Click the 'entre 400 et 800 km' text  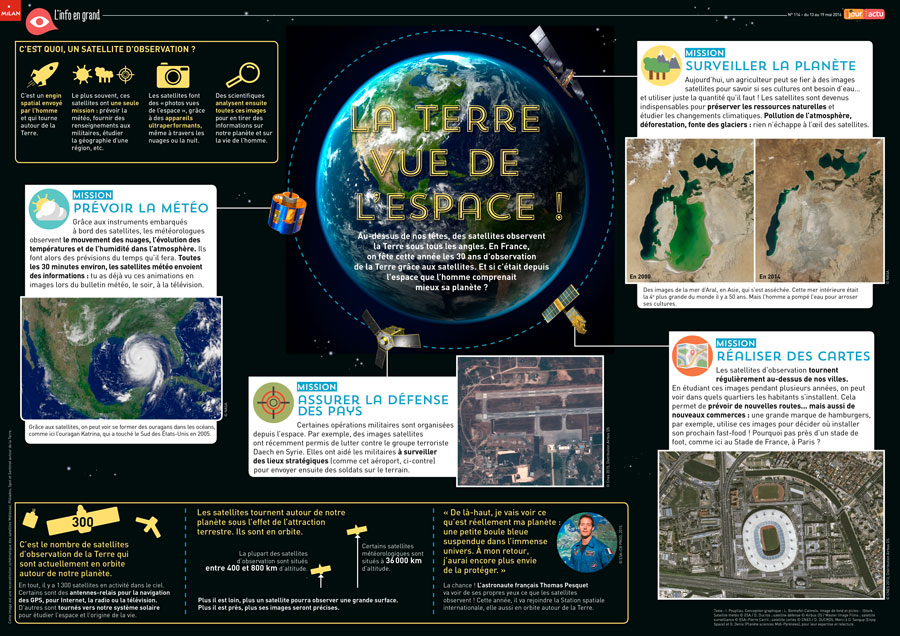(x=241, y=568)
